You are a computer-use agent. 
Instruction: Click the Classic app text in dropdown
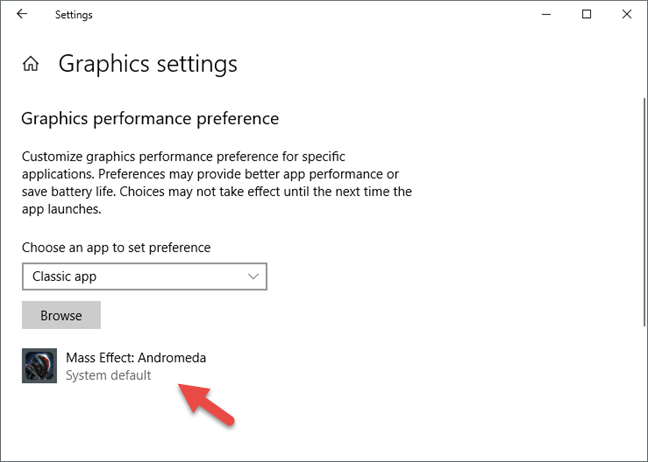click(x=64, y=276)
